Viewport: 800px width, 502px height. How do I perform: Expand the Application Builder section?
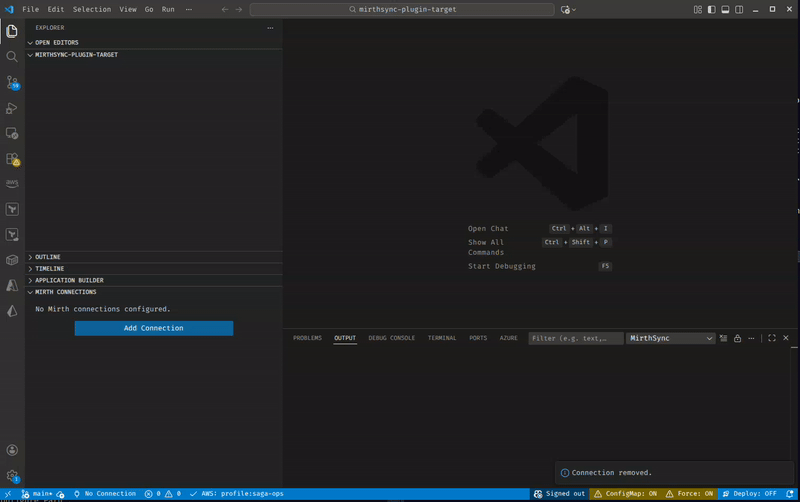154,281
